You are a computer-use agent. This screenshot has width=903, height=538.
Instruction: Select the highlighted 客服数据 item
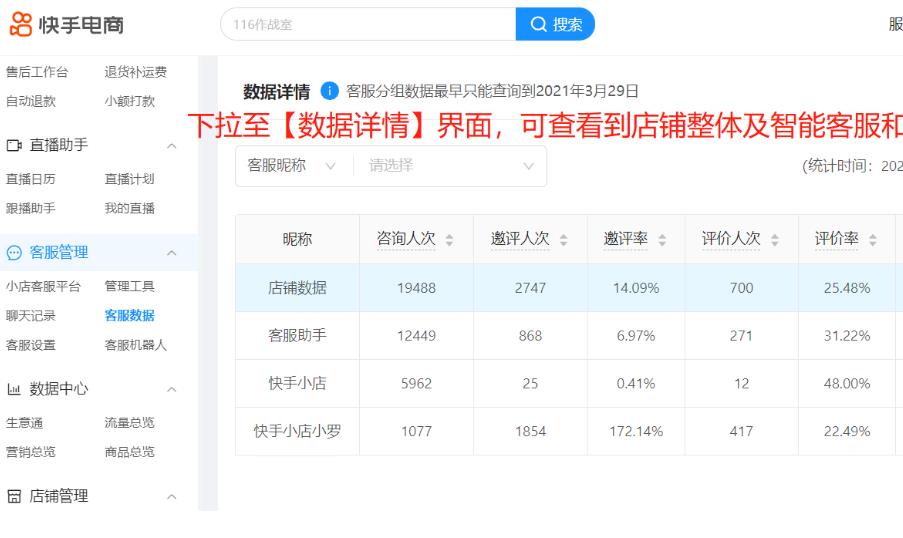point(130,316)
